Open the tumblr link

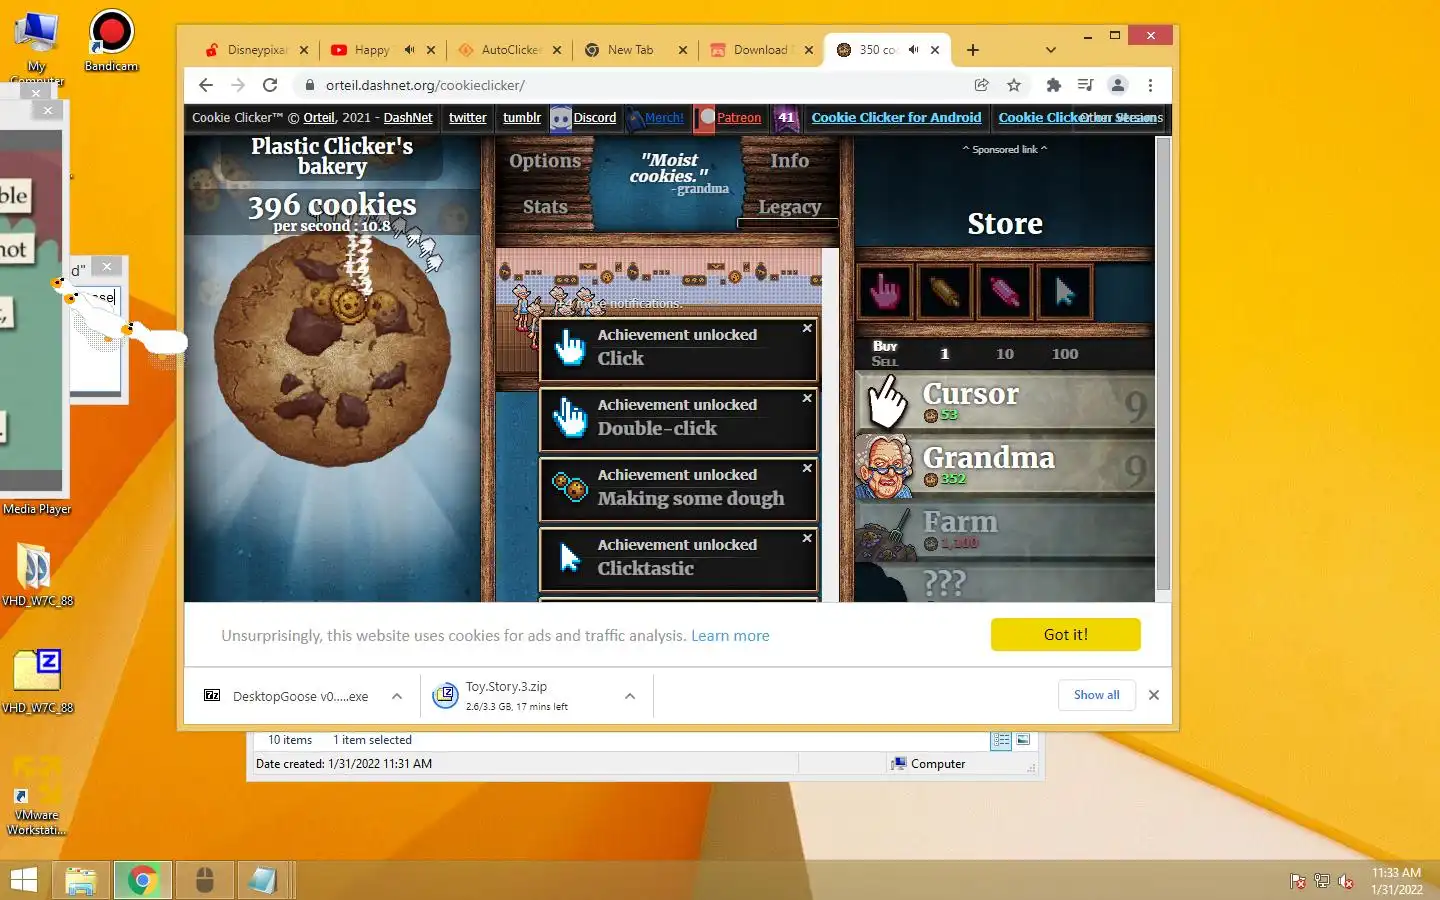(x=522, y=118)
